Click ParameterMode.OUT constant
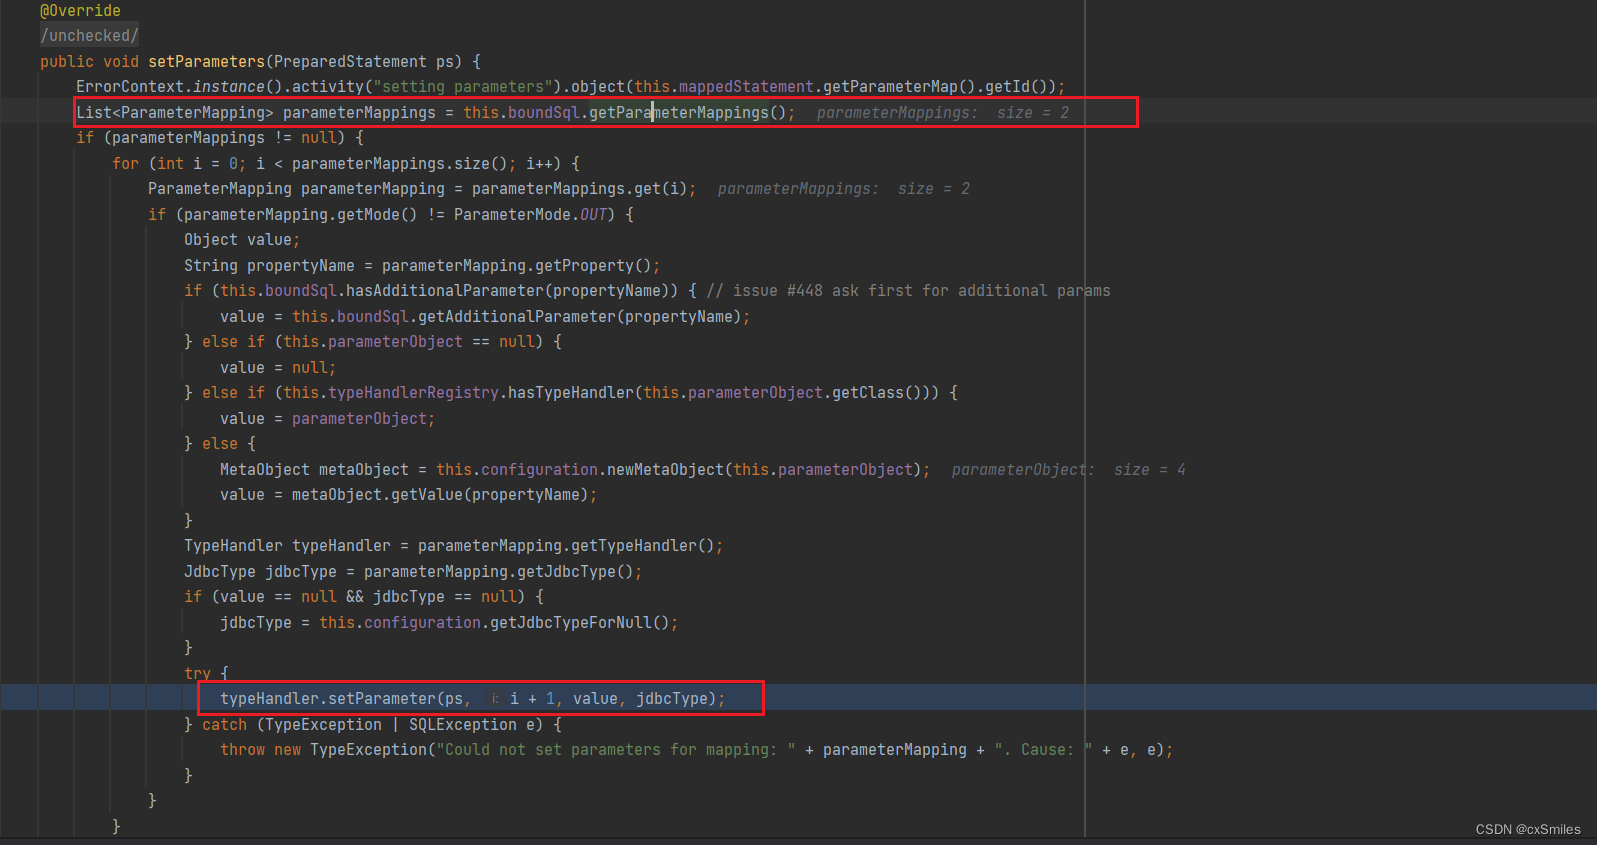This screenshot has height=845, width=1597. pos(530,214)
